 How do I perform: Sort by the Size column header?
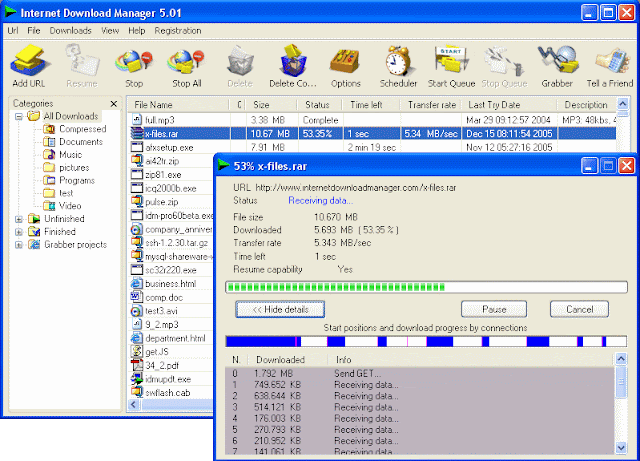(271, 105)
